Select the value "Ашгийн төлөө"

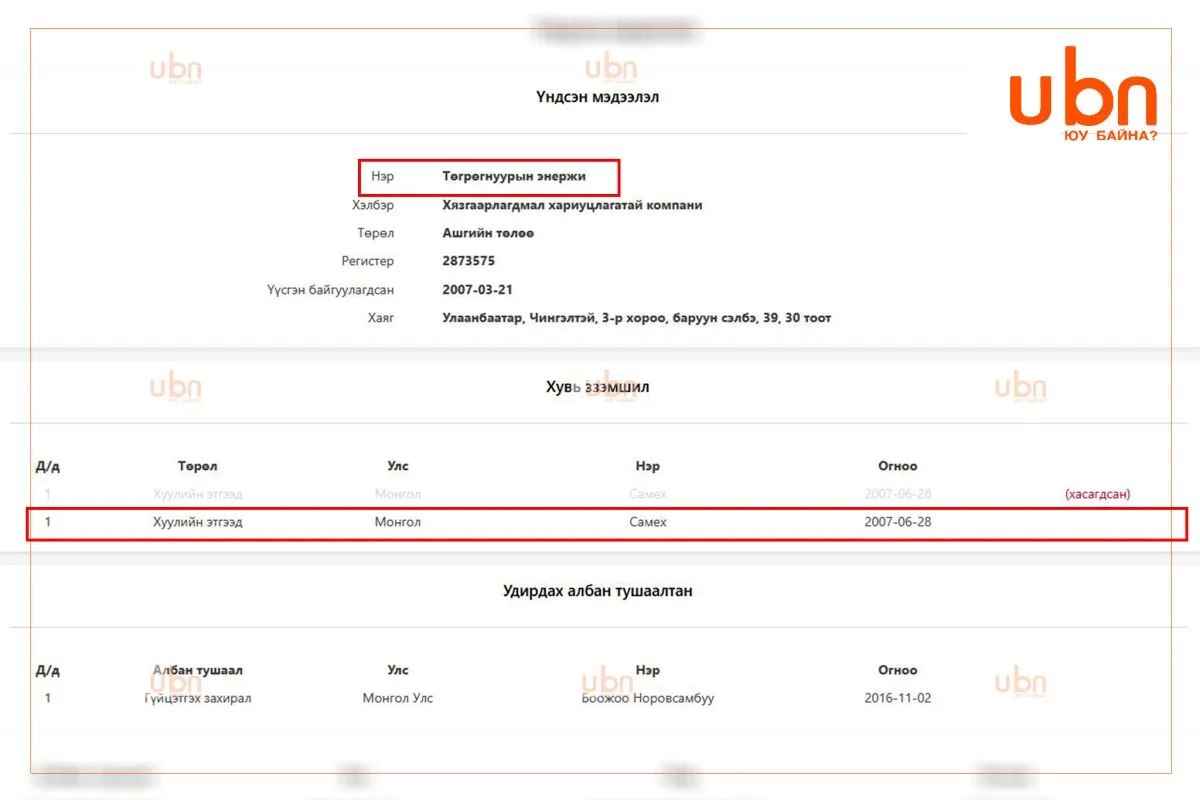(x=488, y=233)
